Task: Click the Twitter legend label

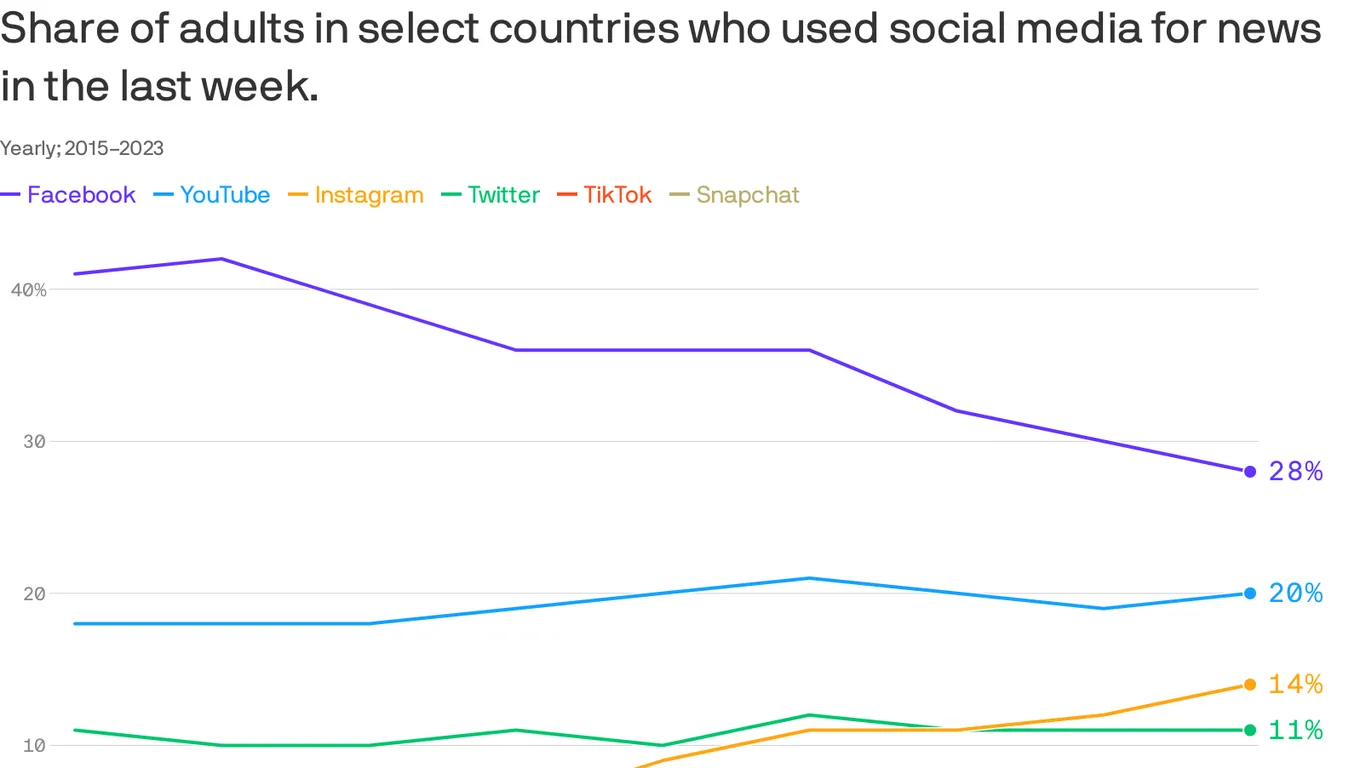Action: click(503, 195)
